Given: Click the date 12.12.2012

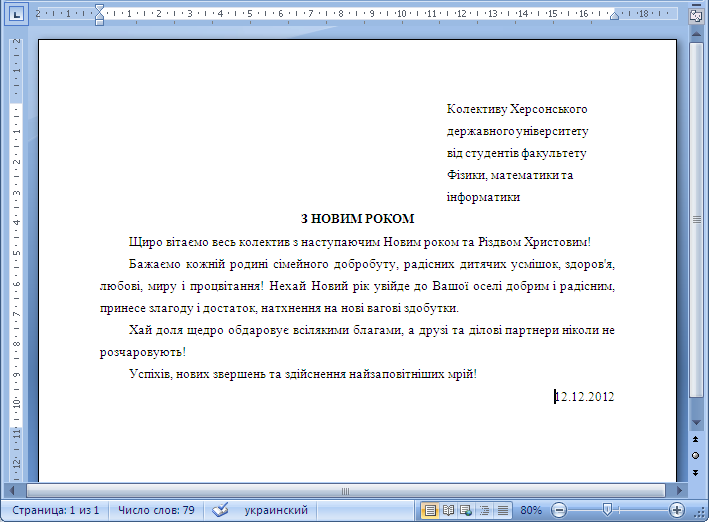Looking at the screenshot, I should coord(584,397).
